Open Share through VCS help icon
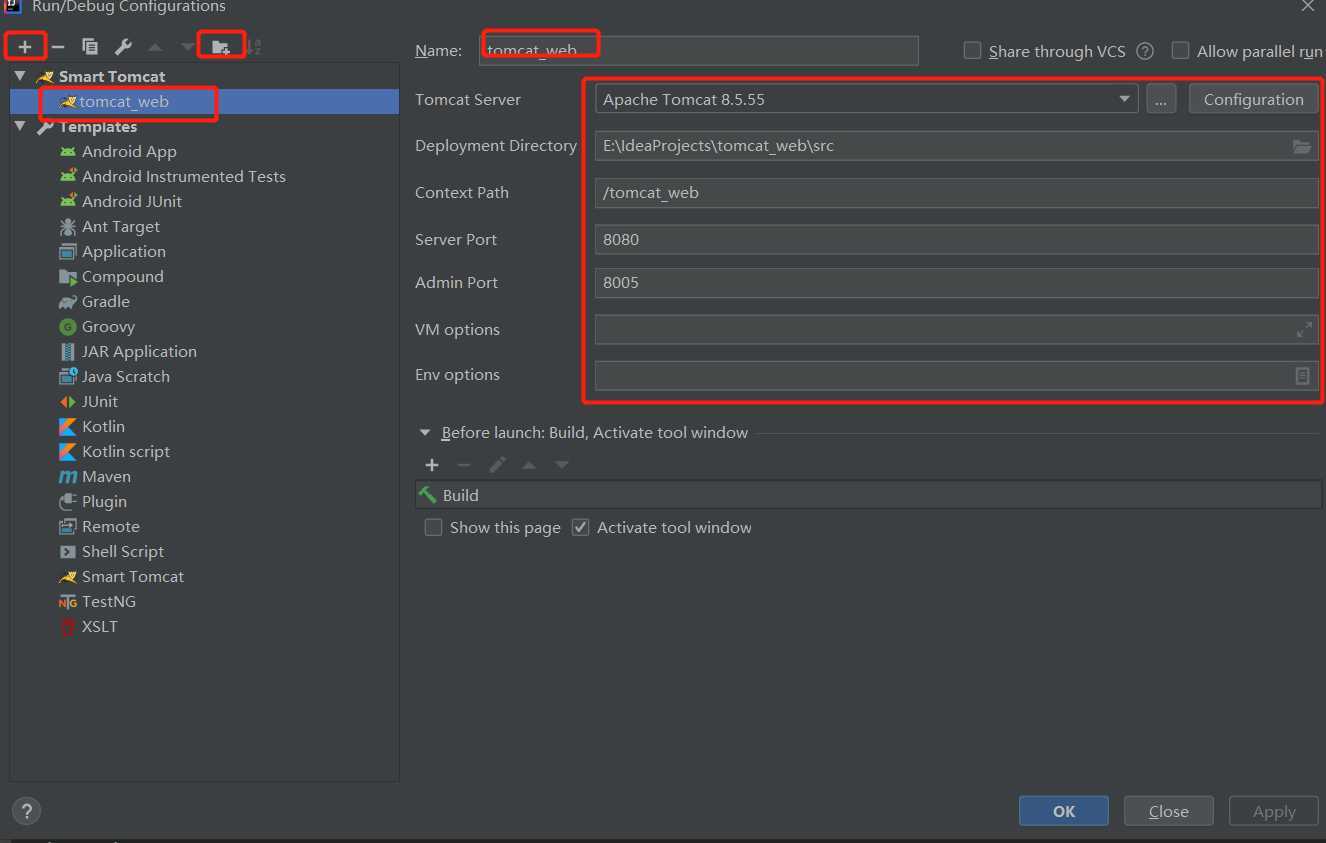Screen dimensions: 1326x843 click(x=1145, y=51)
